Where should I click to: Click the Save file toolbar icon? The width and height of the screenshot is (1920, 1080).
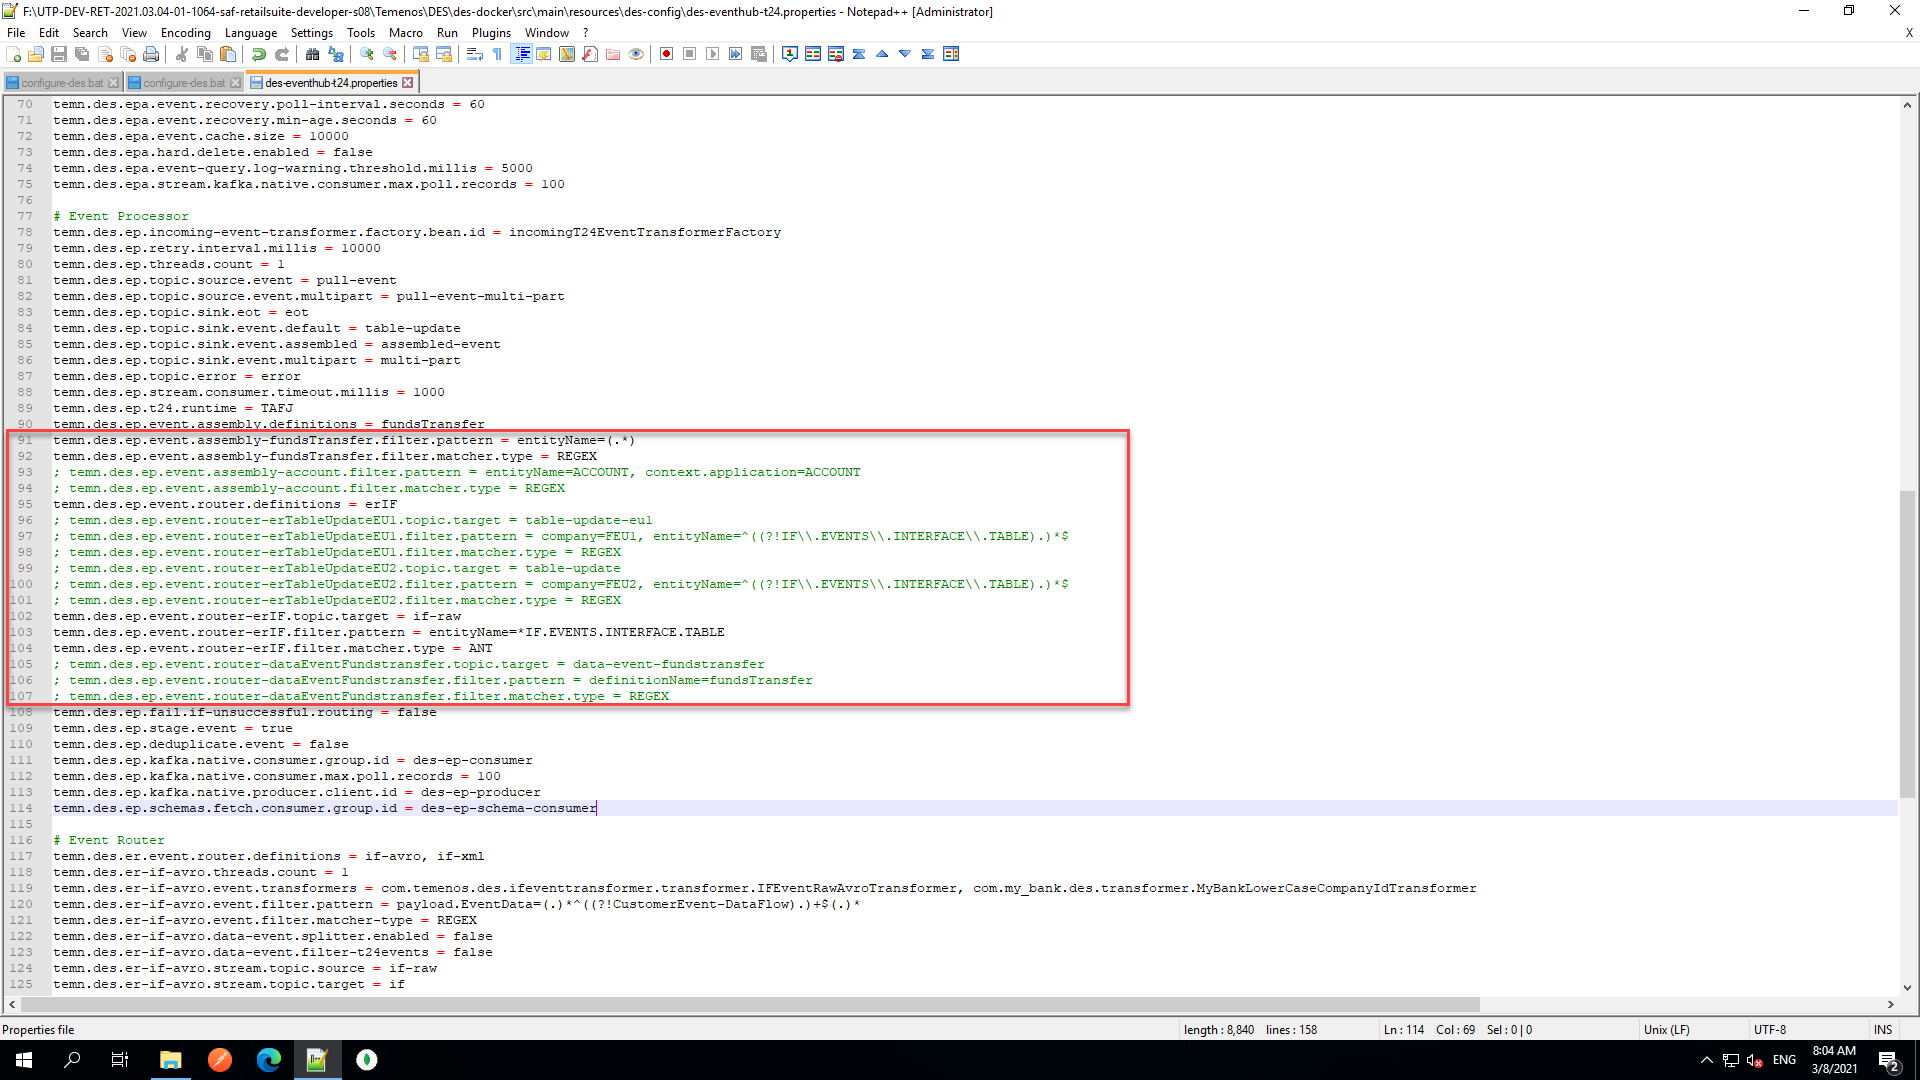(59, 54)
